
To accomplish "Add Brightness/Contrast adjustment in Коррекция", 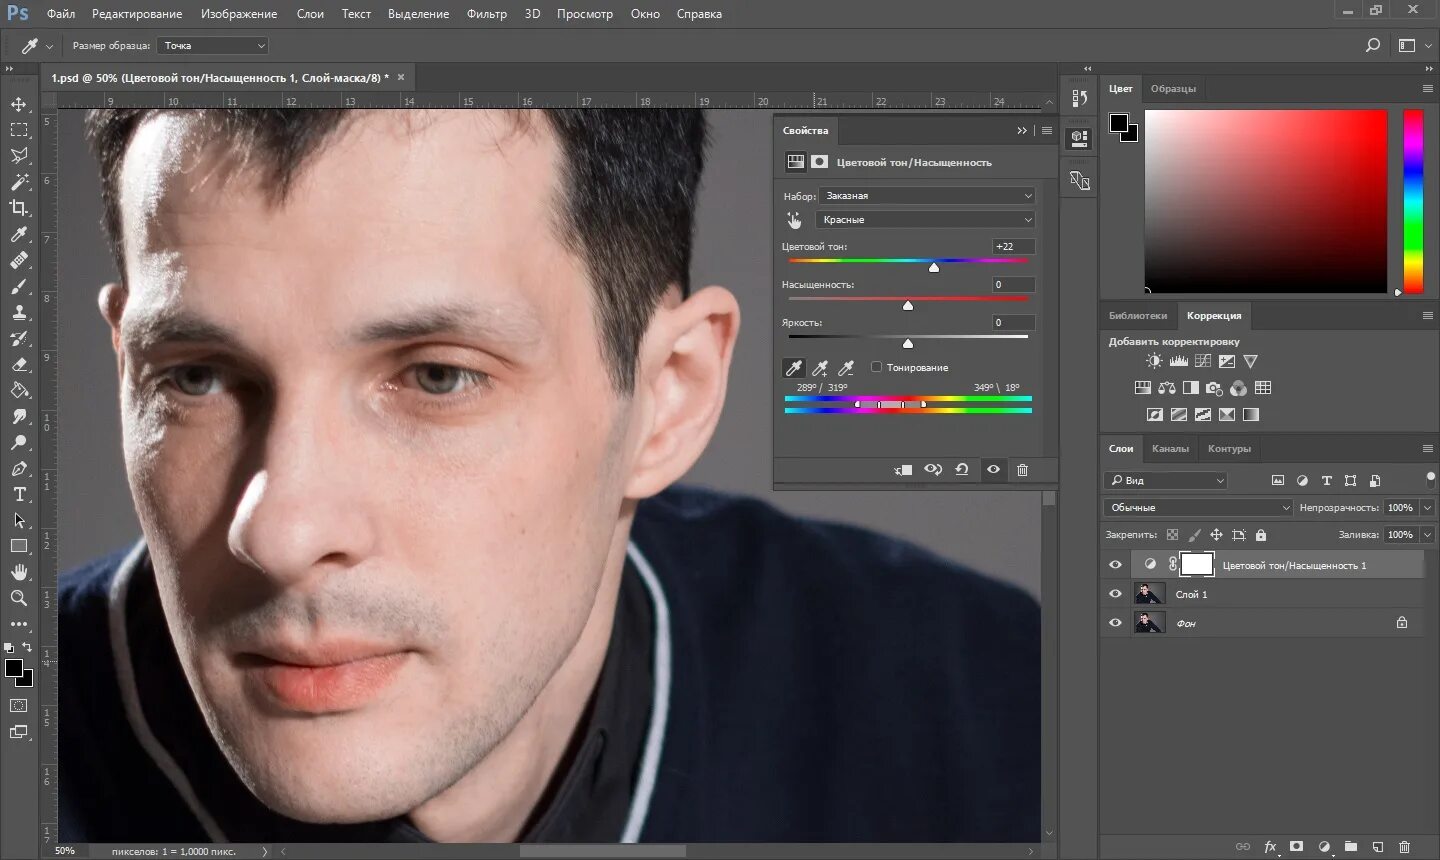I will pyautogui.click(x=1154, y=361).
